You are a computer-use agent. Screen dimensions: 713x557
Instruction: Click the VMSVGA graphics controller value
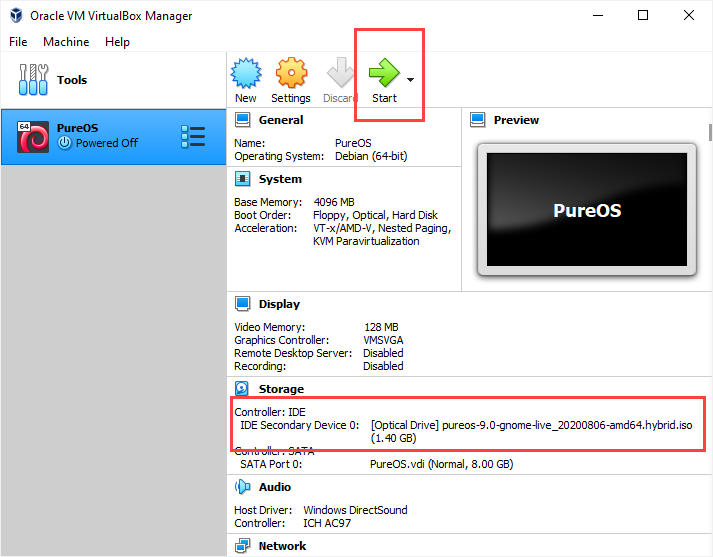[x=383, y=340]
